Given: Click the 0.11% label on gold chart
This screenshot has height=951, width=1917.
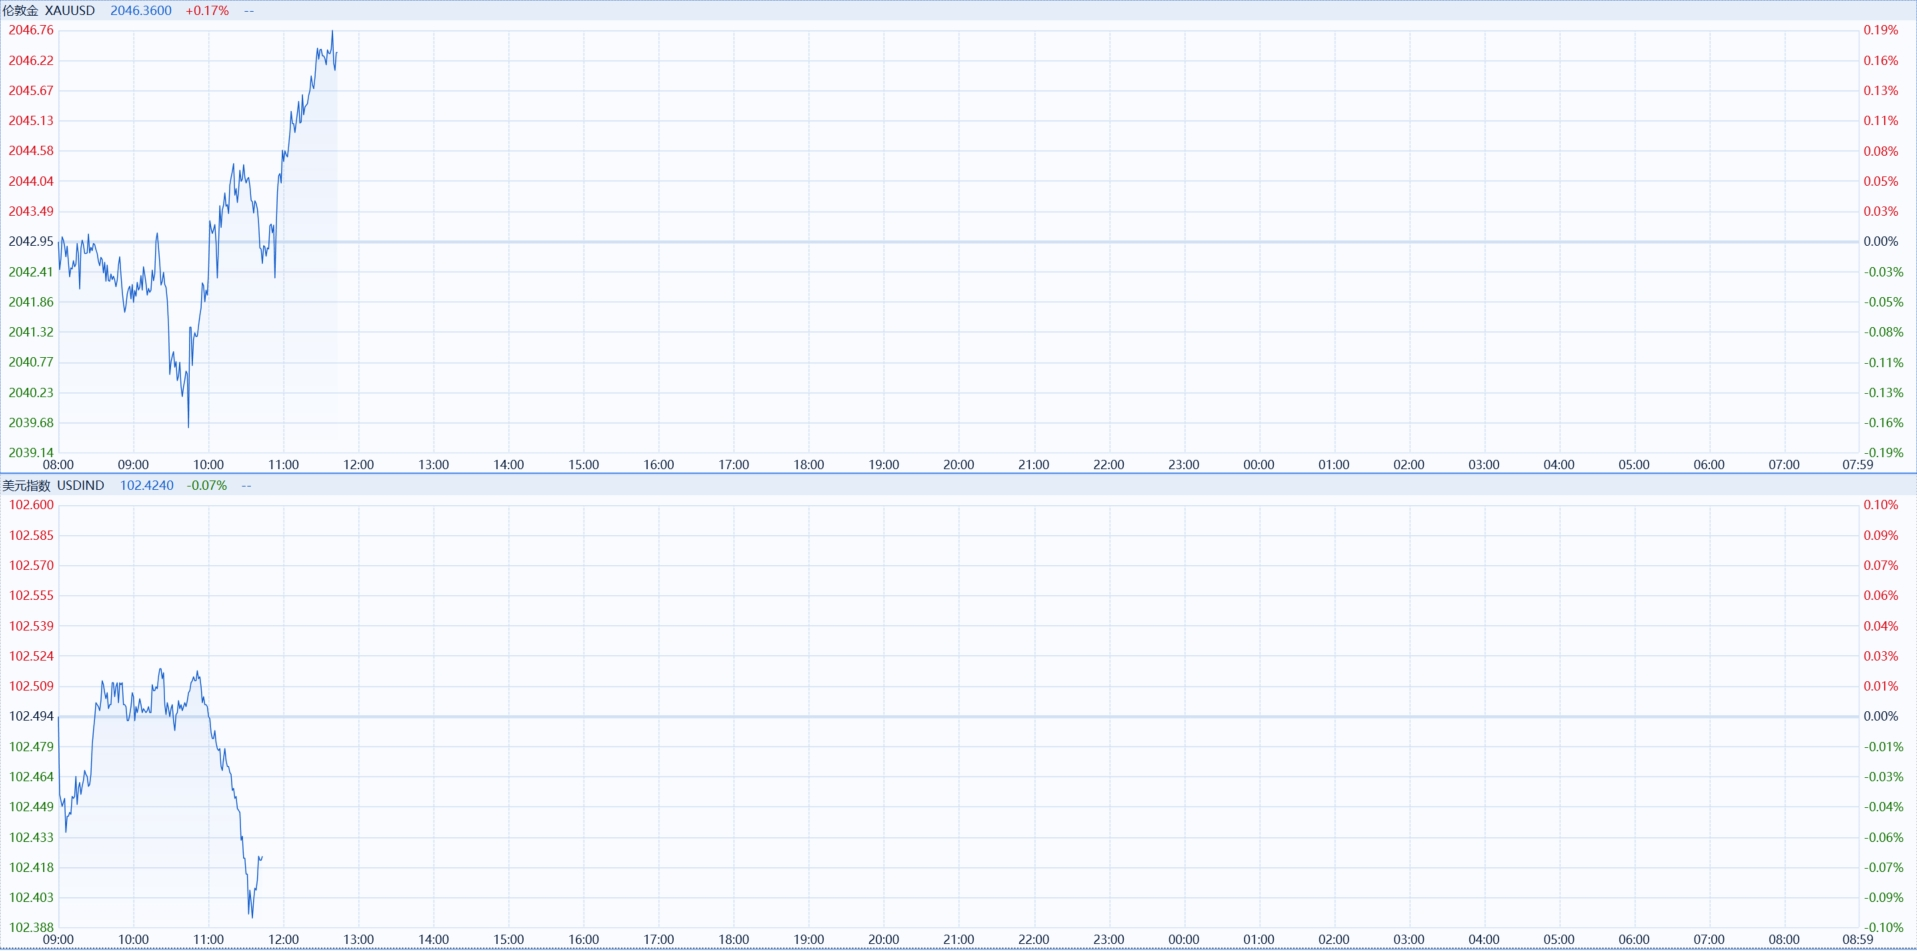Looking at the screenshot, I should pyautogui.click(x=1880, y=121).
